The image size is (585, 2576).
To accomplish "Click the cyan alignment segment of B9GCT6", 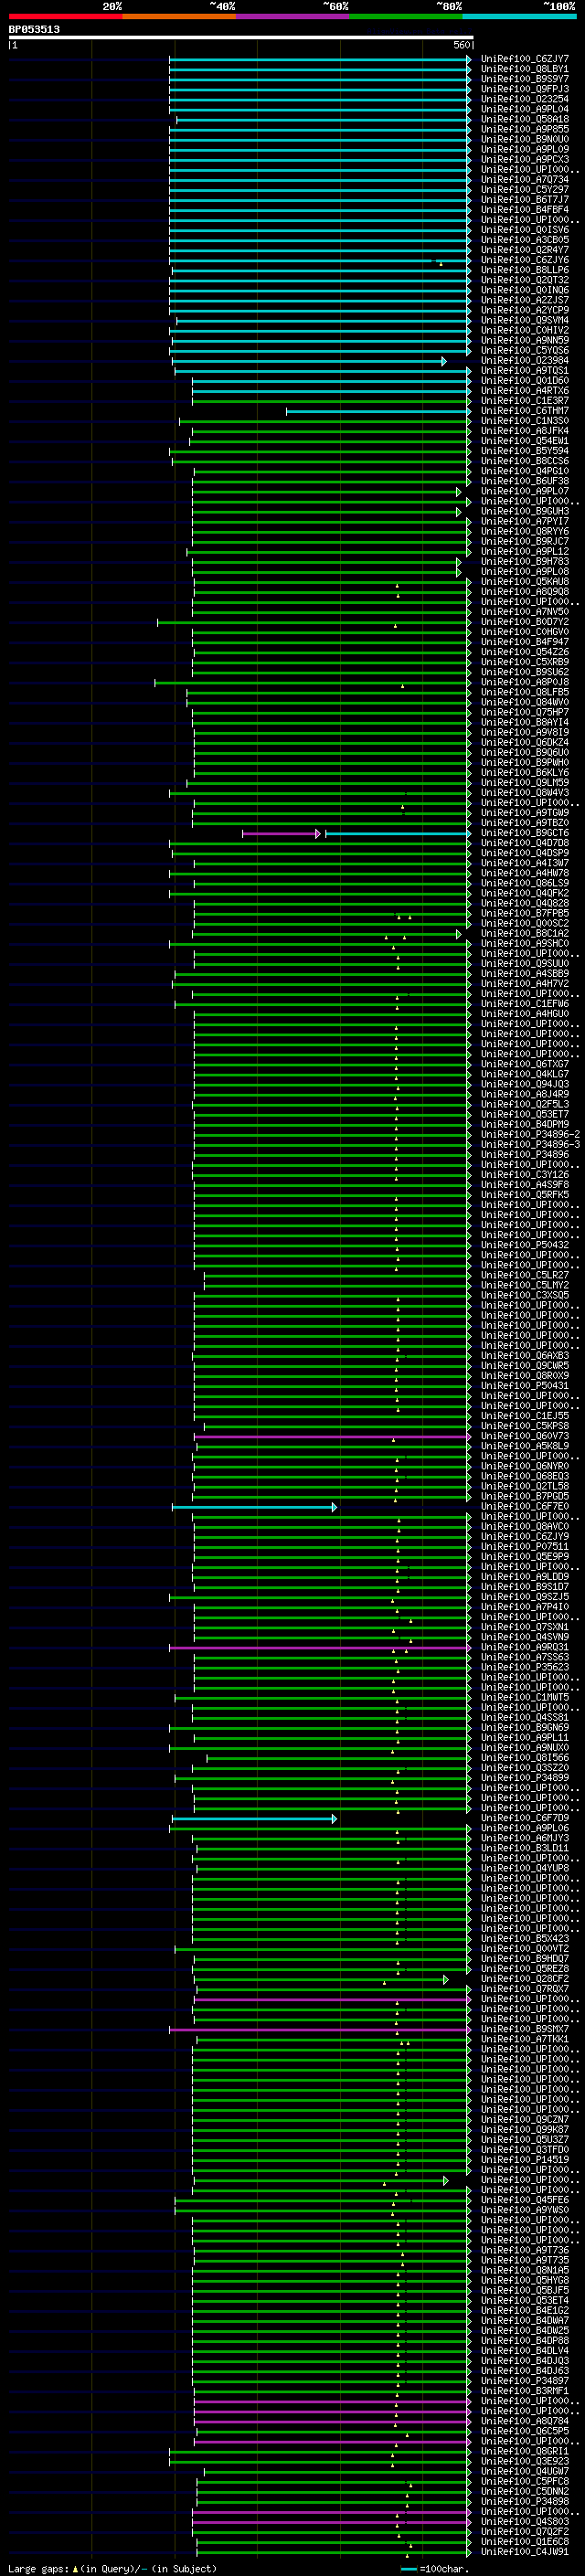I will (x=398, y=833).
